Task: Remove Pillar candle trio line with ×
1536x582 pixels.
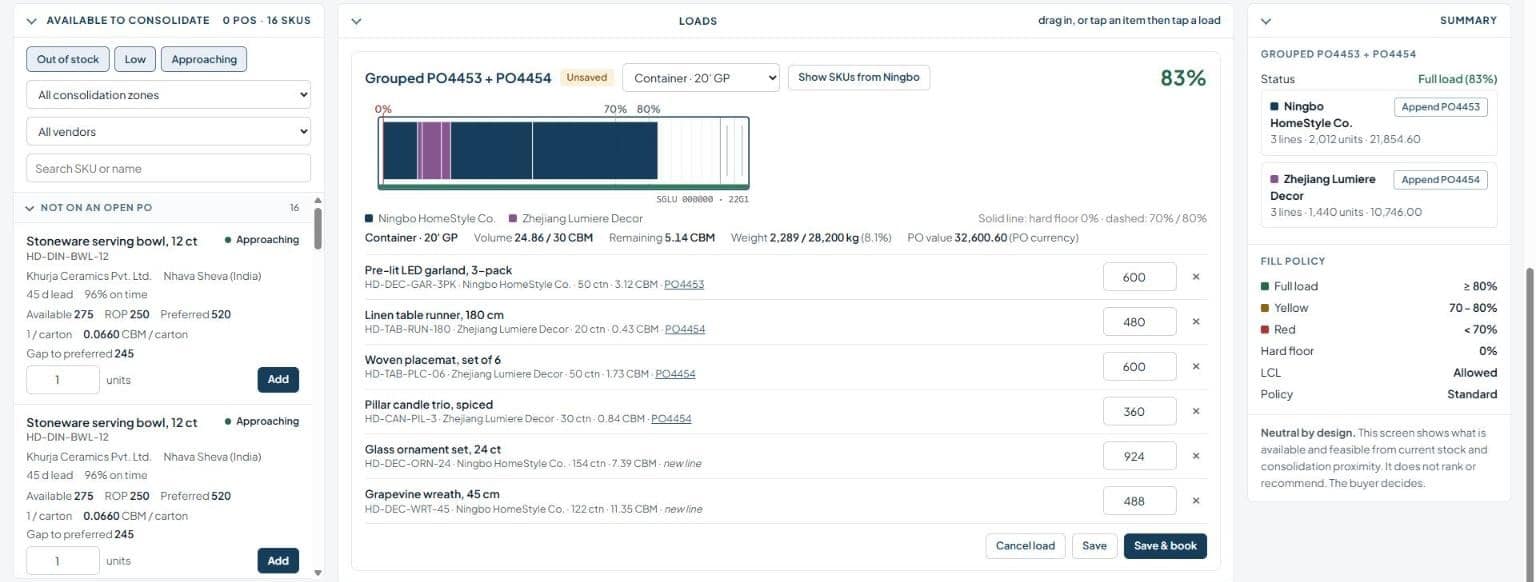Action: point(1195,411)
